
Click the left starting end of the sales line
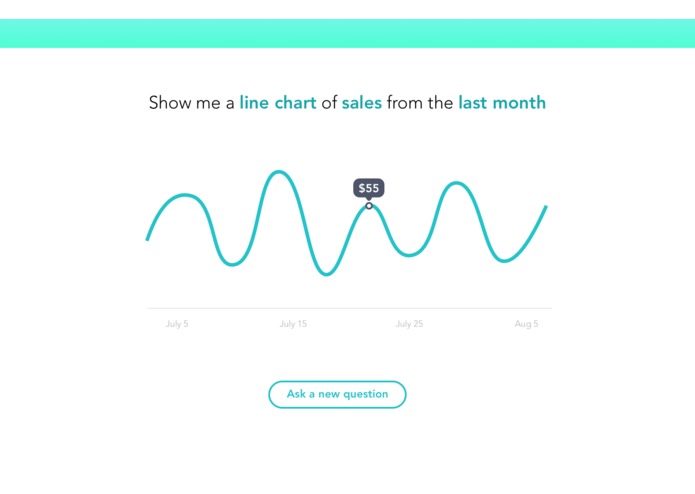pyautogui.click(x=147, y=239)
